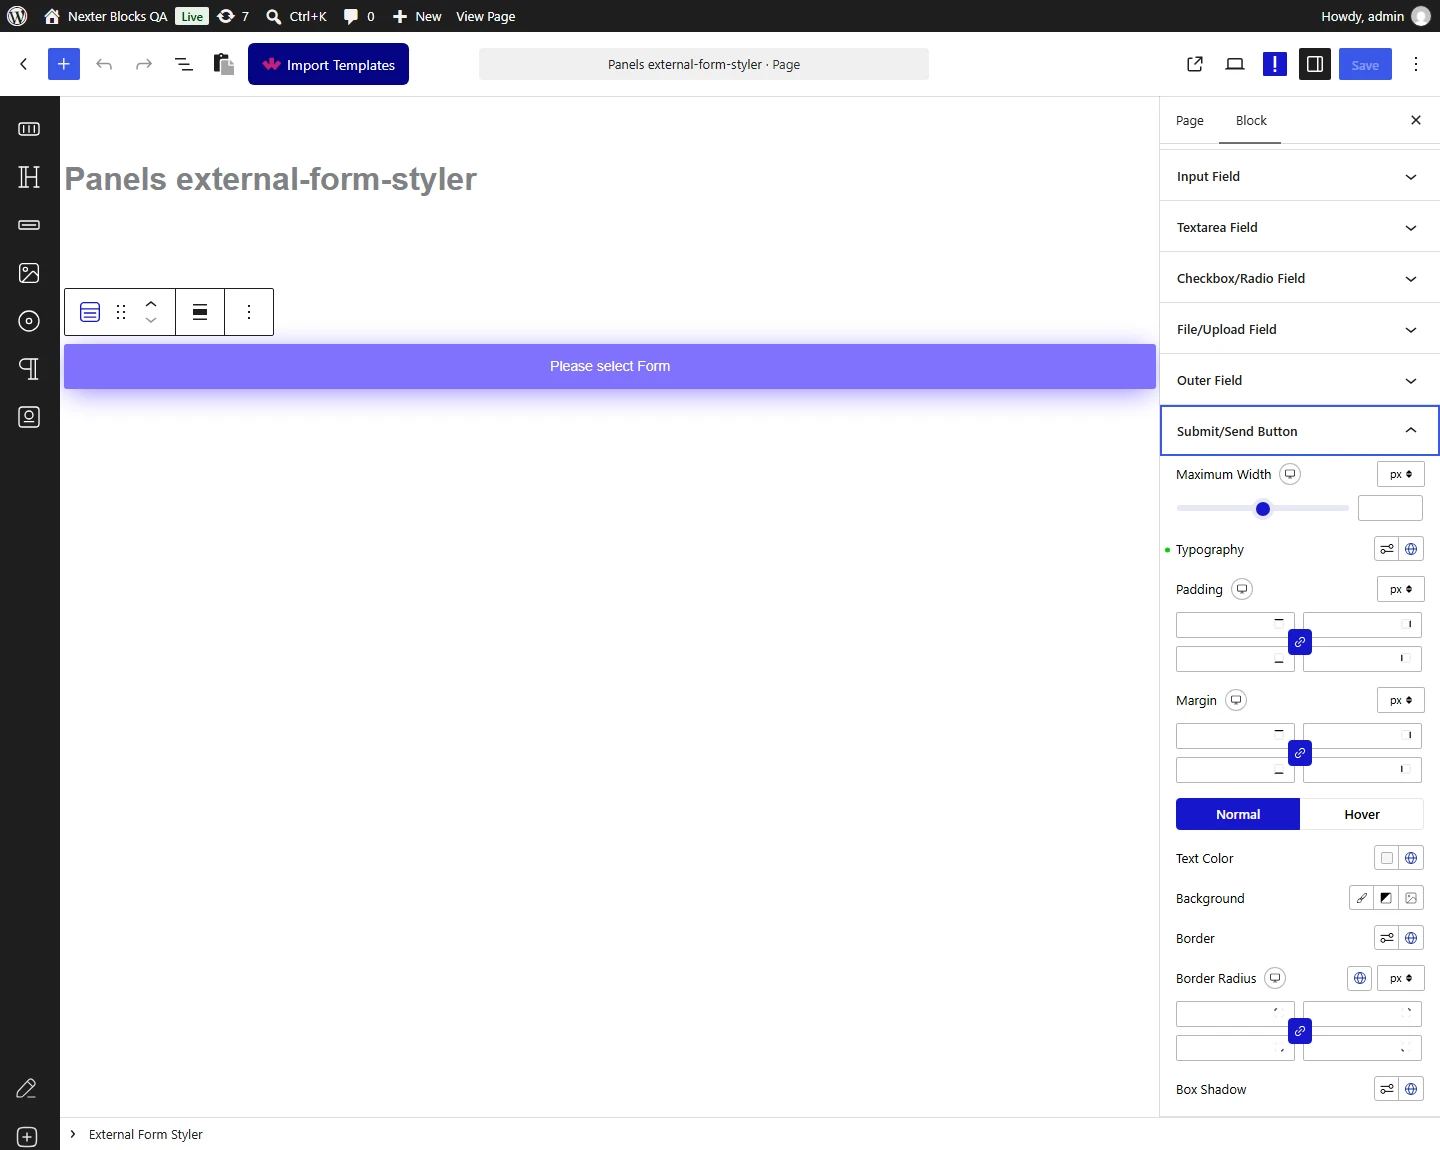Open block toolbar three-dot options
Viewport: 1440px width, 1150px height.
[249, 312]
